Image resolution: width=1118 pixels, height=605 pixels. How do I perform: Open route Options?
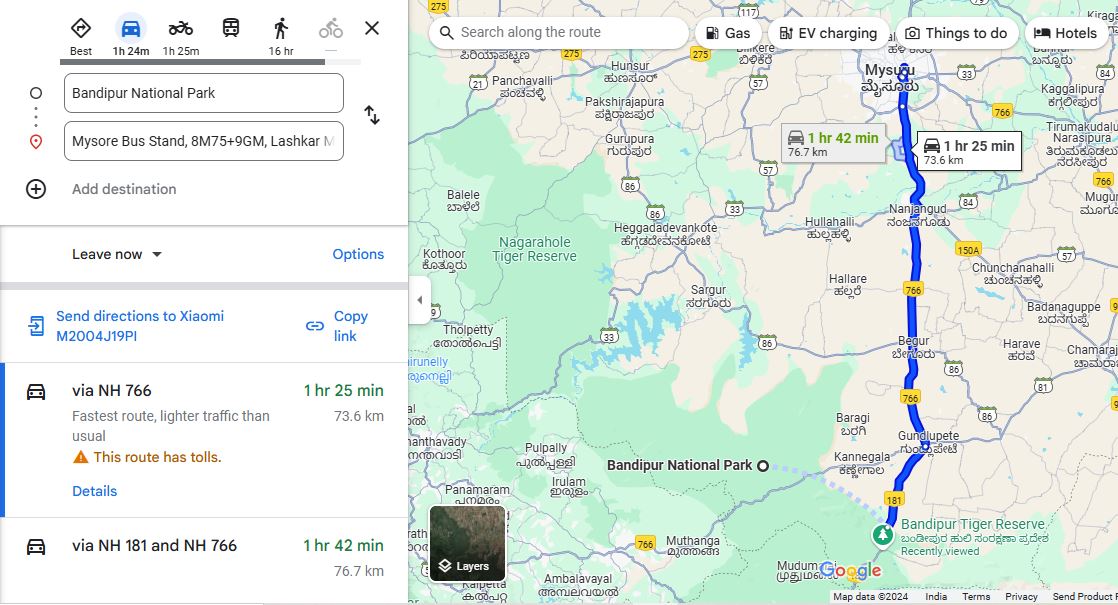[358, 254]
